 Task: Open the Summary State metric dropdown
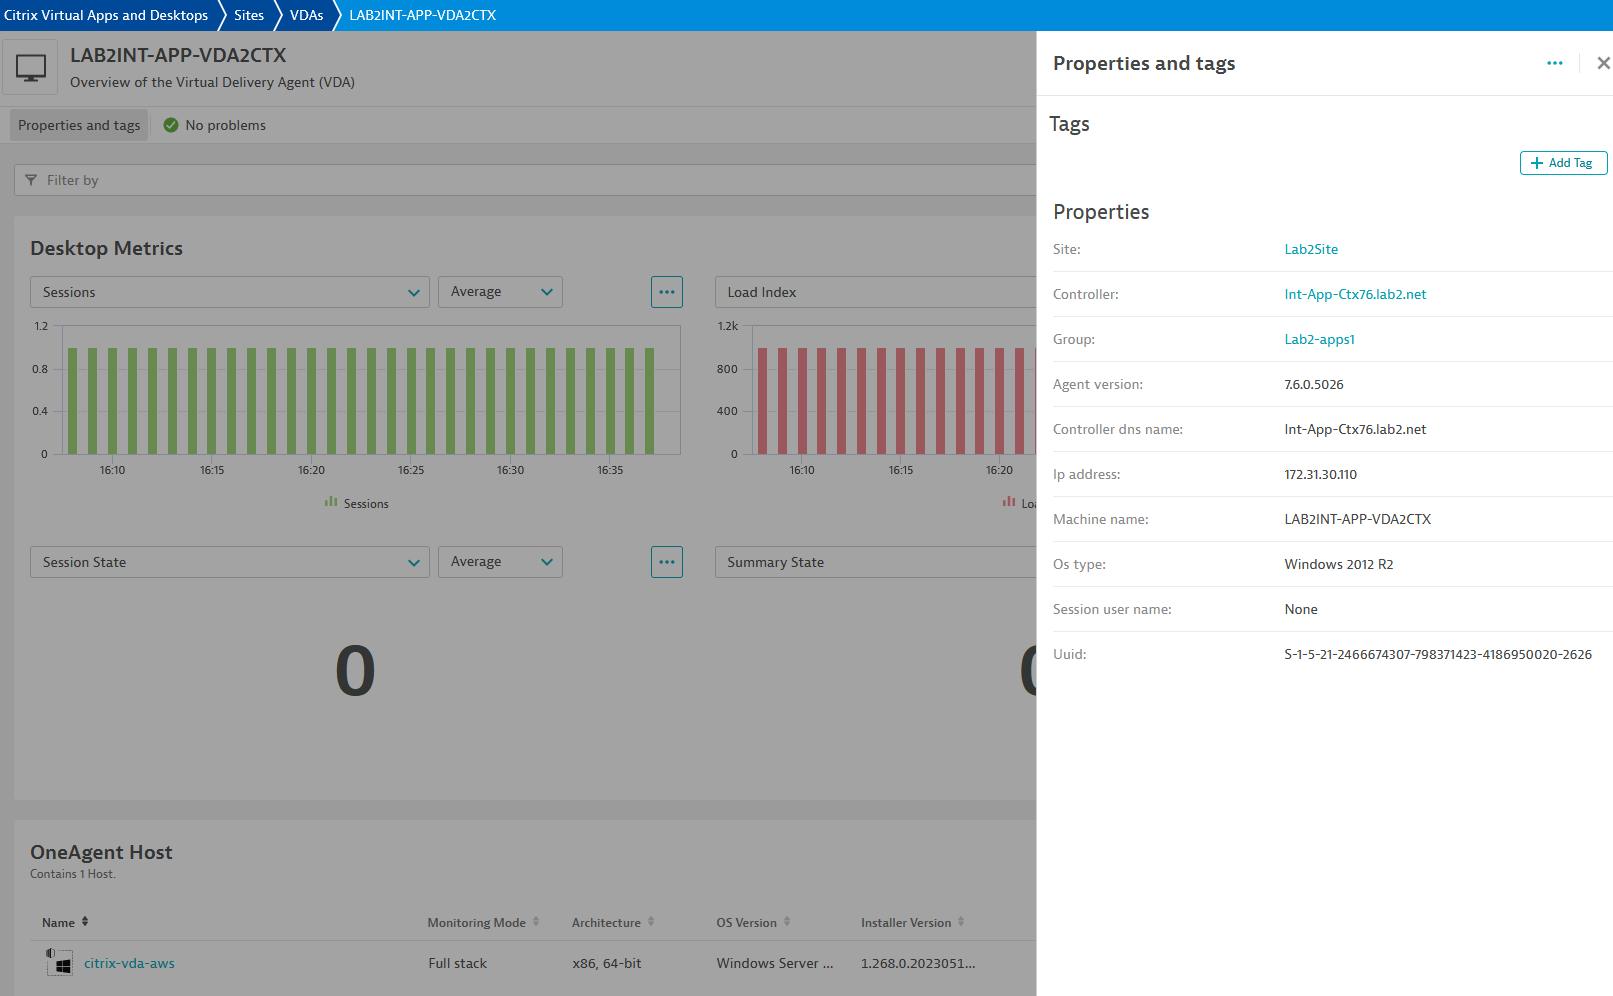click(x=875, y=562)
